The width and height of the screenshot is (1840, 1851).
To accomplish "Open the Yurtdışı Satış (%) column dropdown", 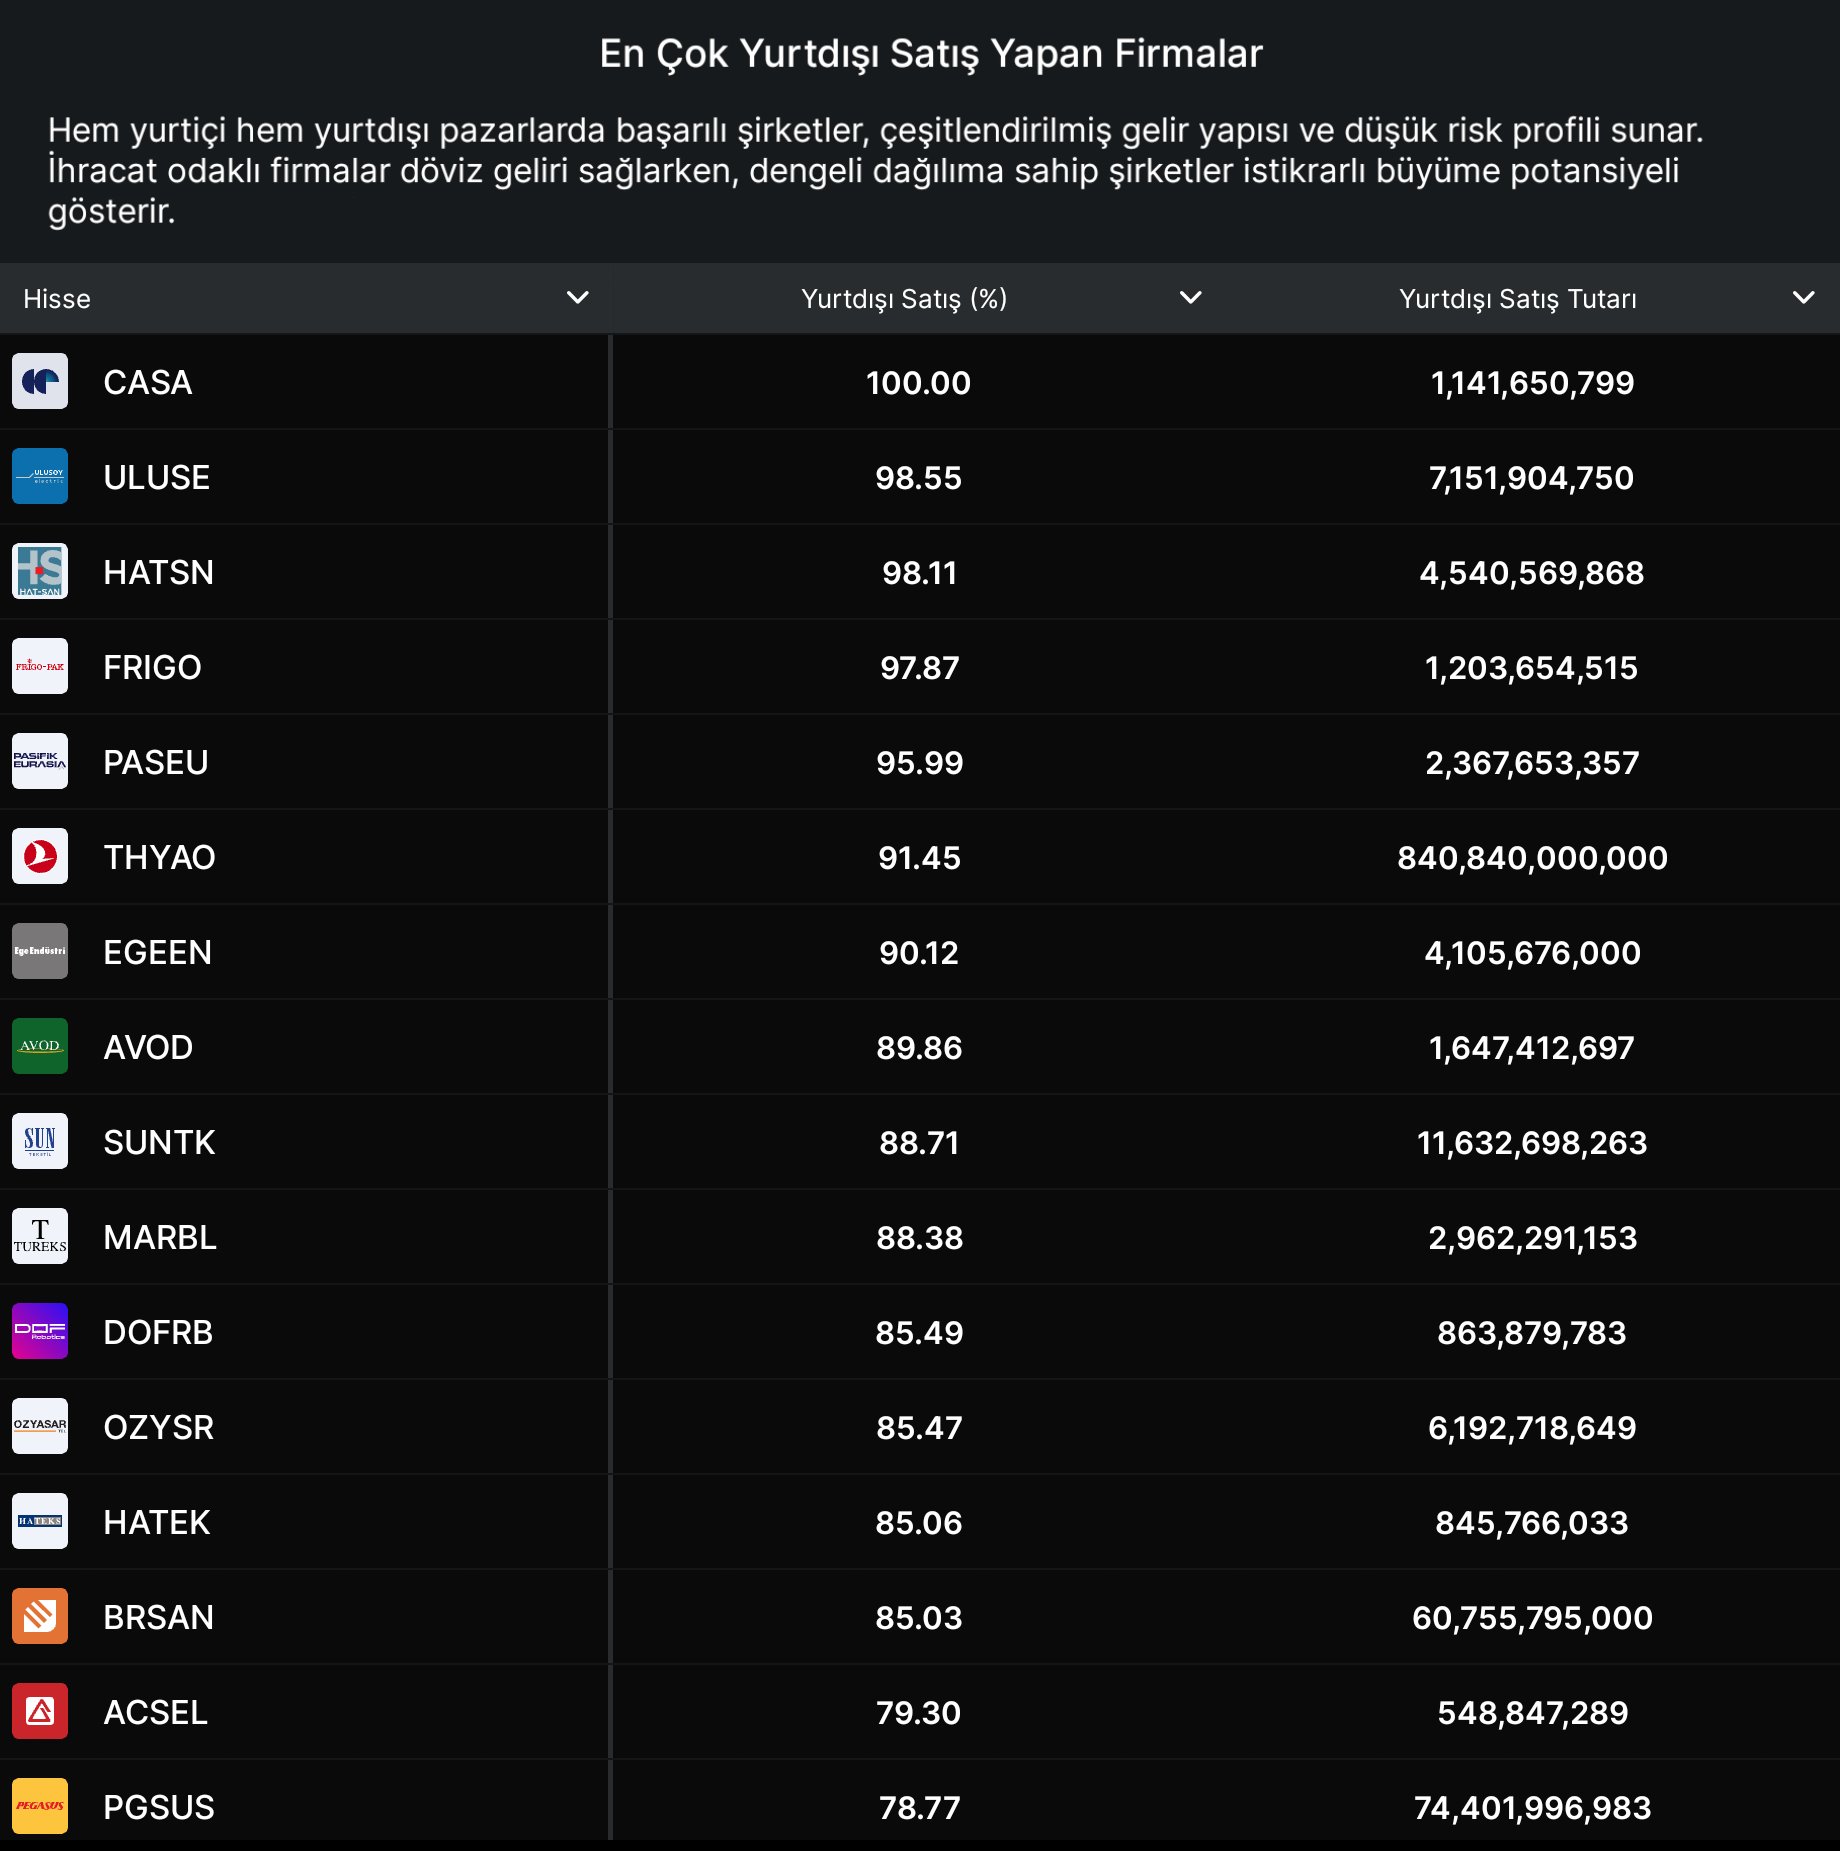I will (1190, 298).
